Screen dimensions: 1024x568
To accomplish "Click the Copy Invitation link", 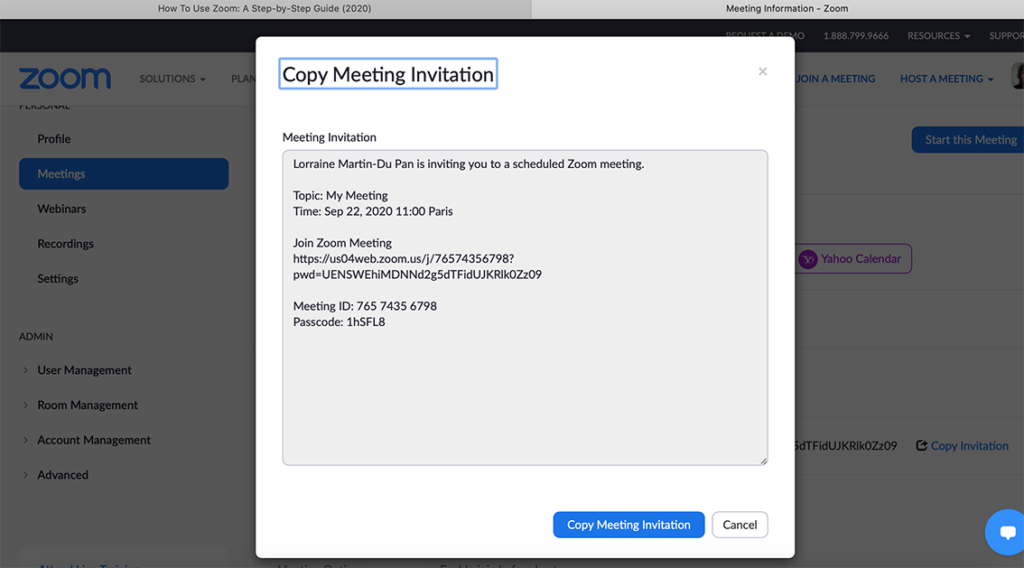I will pos(969,446).
